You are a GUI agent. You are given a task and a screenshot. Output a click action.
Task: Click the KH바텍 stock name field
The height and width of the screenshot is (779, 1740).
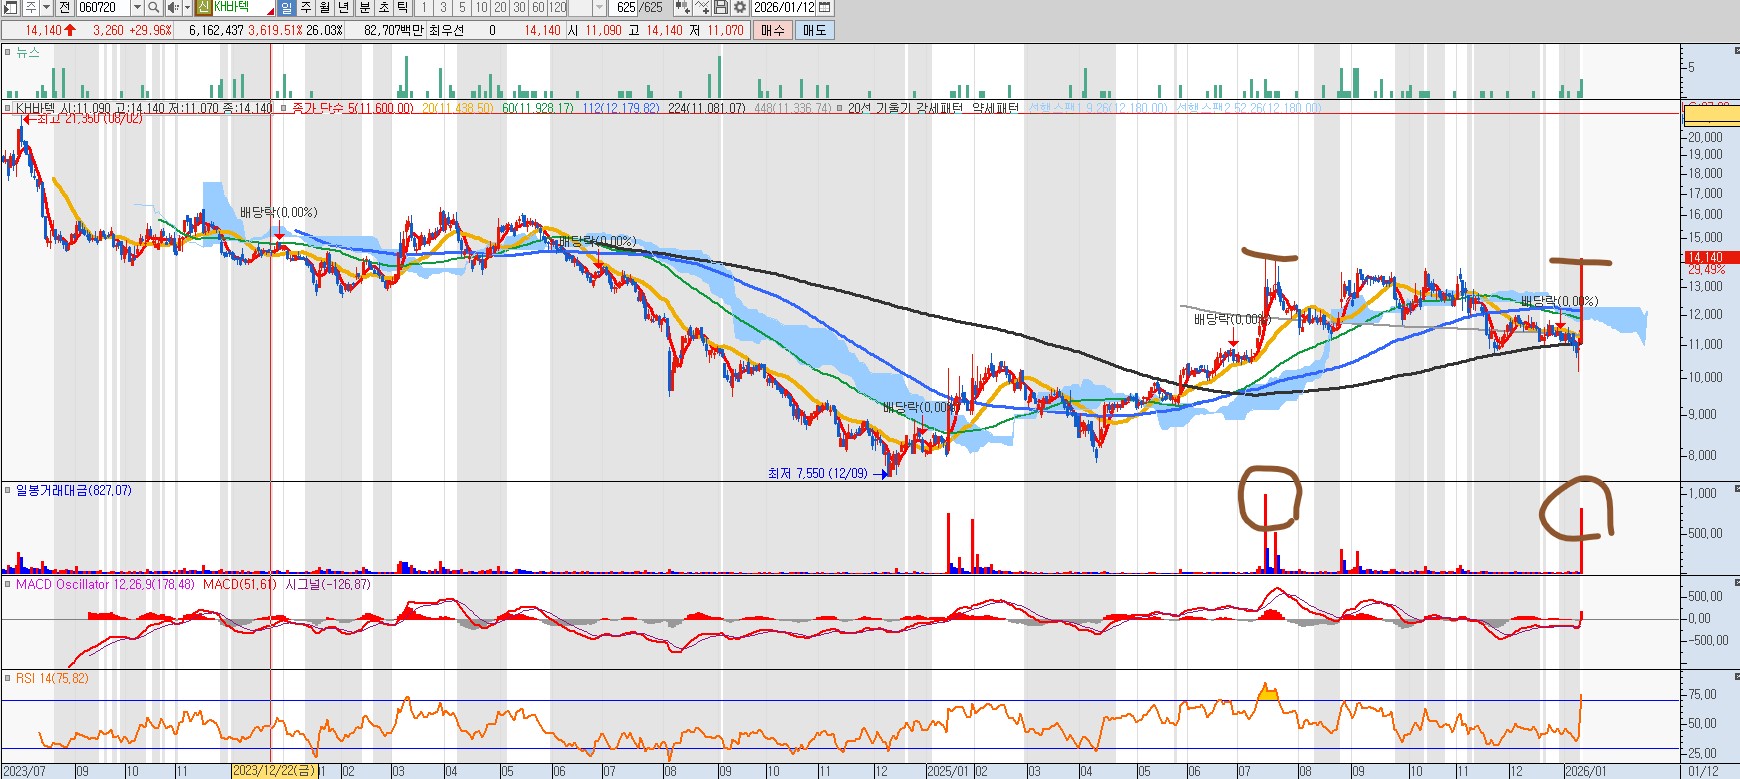coord(243,7)
